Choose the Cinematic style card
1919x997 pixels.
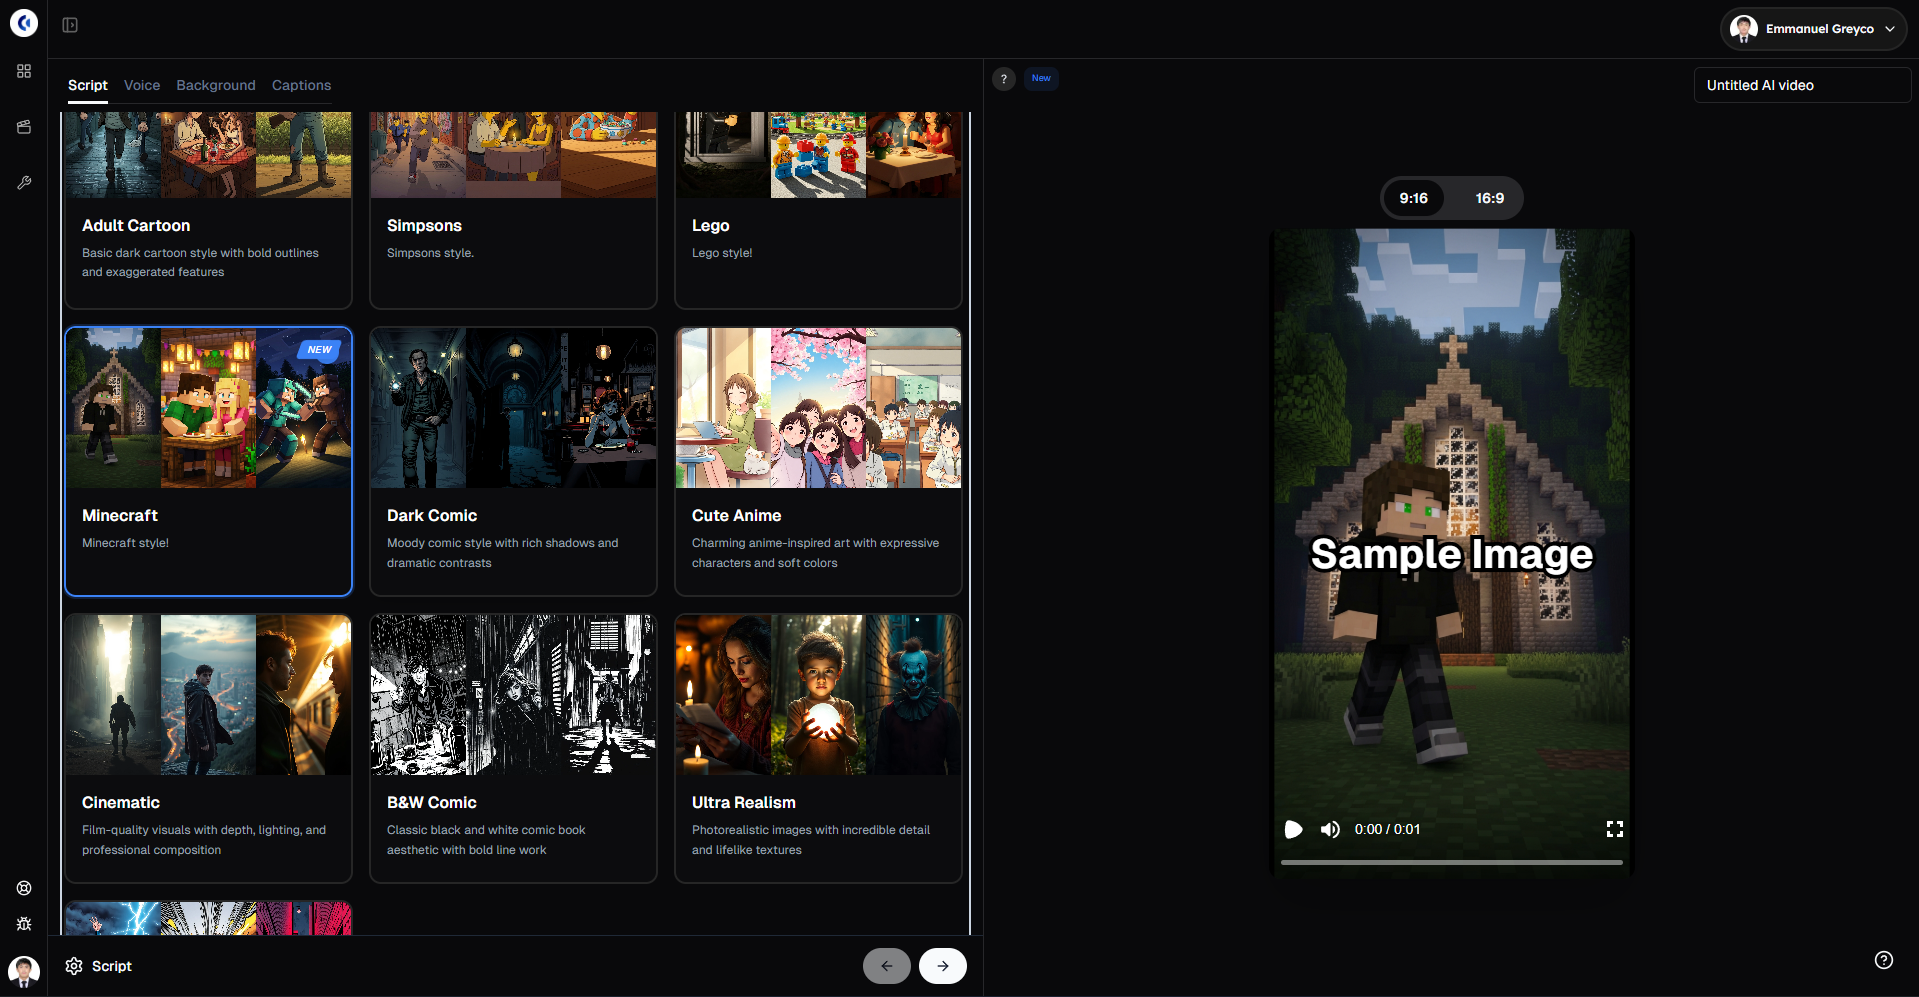click(x=209, y=748)
